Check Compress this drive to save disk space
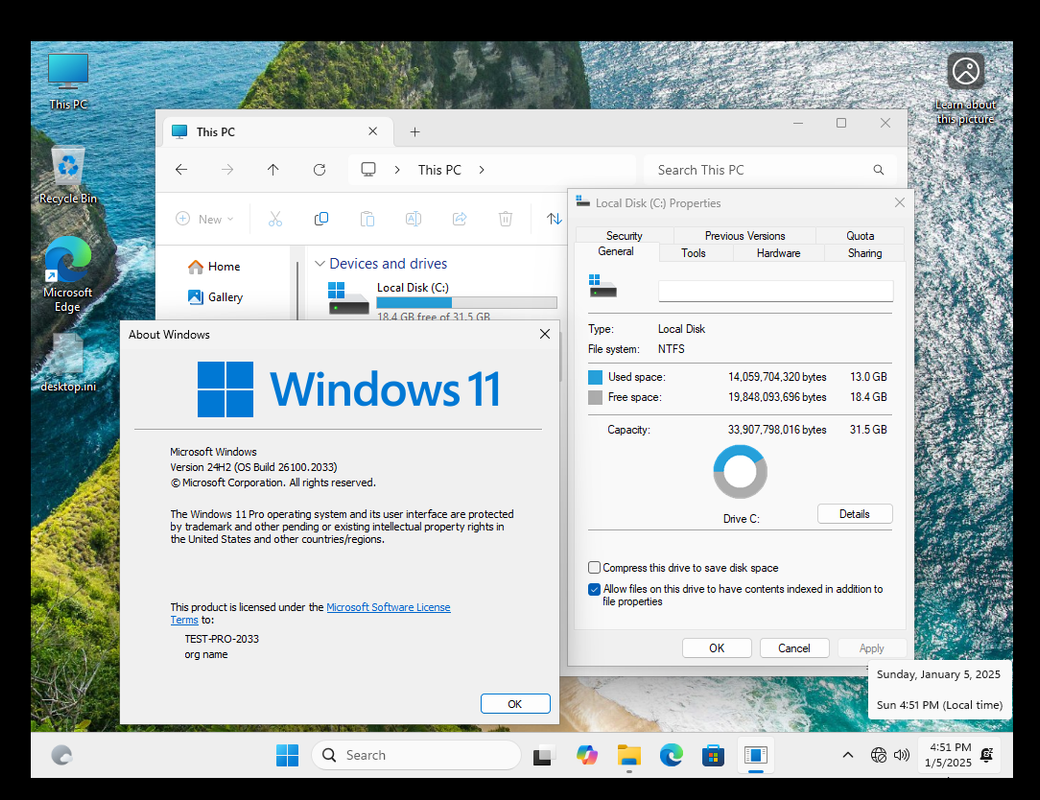Screen dimensions: 1040x800 tap(594, 568)
